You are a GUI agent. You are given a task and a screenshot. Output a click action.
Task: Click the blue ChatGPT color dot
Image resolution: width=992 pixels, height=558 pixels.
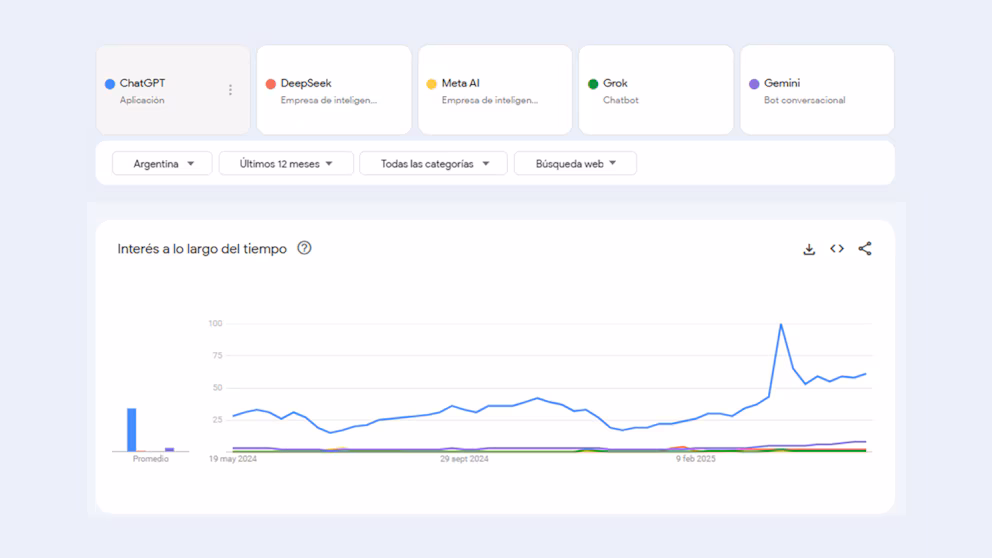[110, 84]
